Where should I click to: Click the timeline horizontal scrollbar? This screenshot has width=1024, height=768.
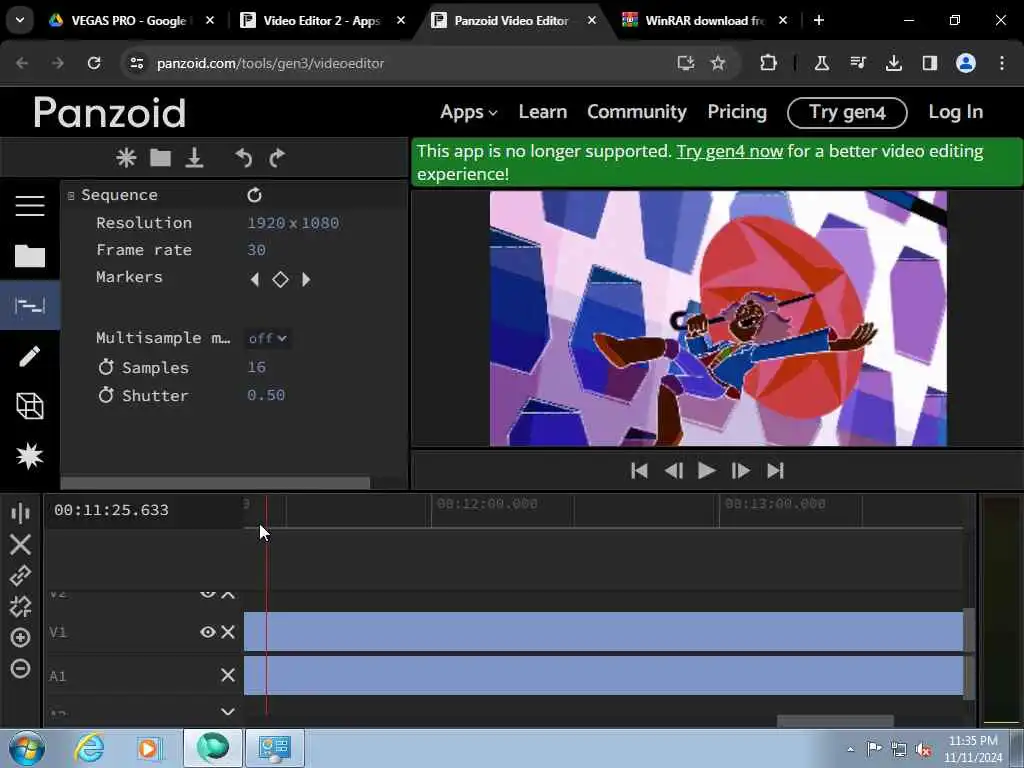point(835,721)
